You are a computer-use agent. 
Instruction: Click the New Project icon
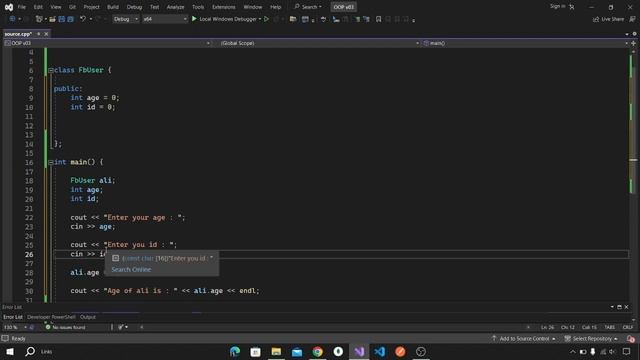(39, 19)
